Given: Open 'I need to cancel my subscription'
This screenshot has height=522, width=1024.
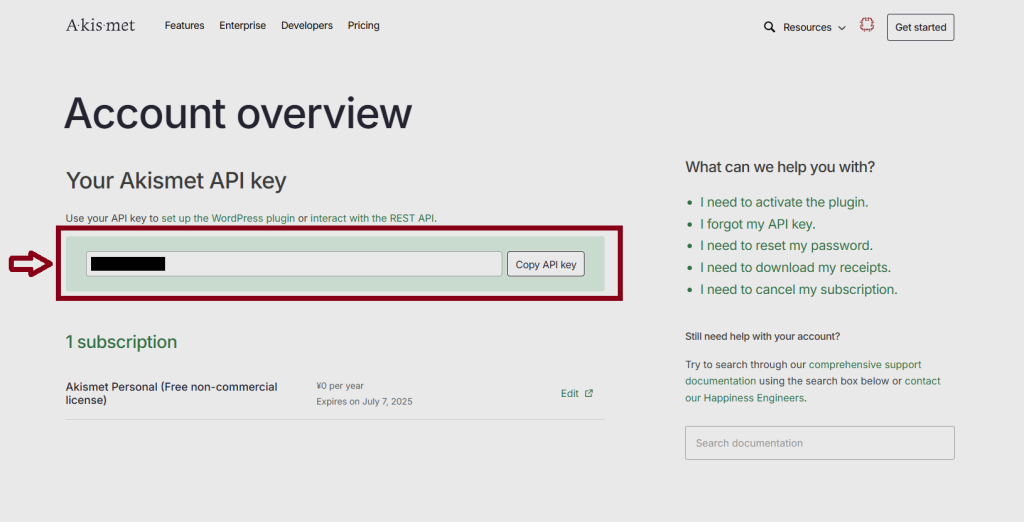Looking at the screenshot, I should 798,290.
